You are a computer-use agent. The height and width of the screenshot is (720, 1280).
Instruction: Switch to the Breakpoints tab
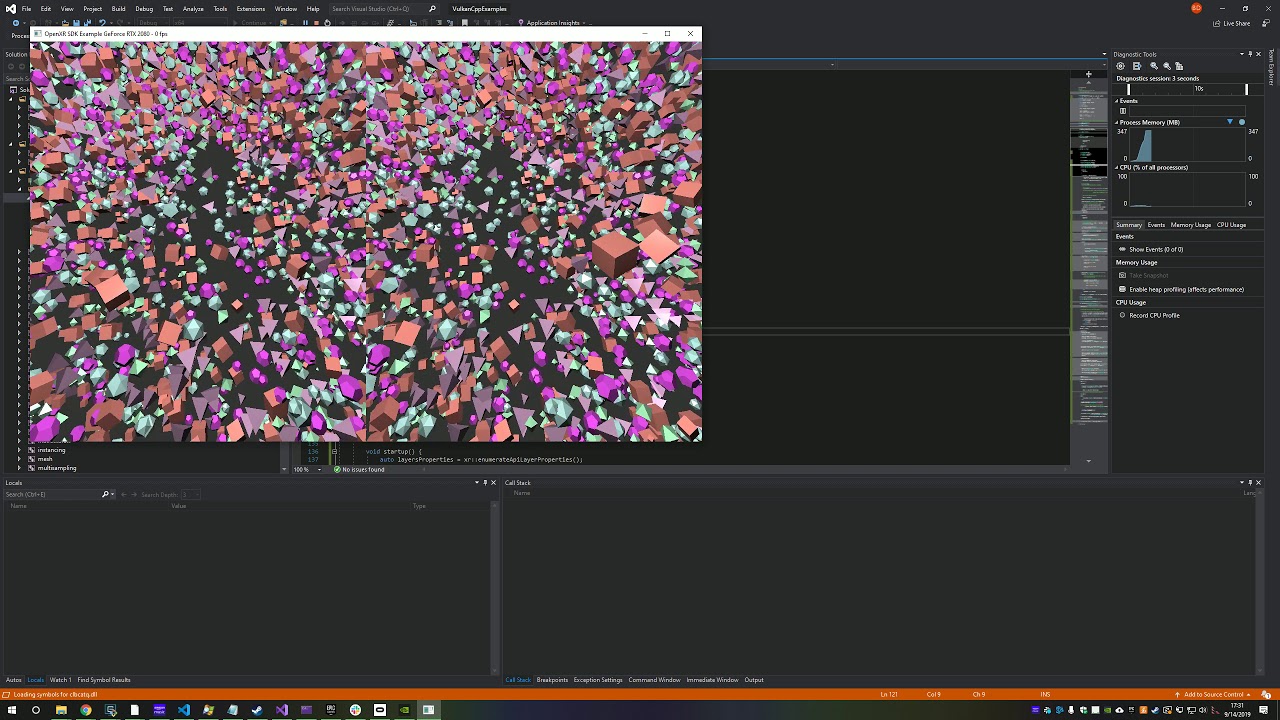point(552,680)
